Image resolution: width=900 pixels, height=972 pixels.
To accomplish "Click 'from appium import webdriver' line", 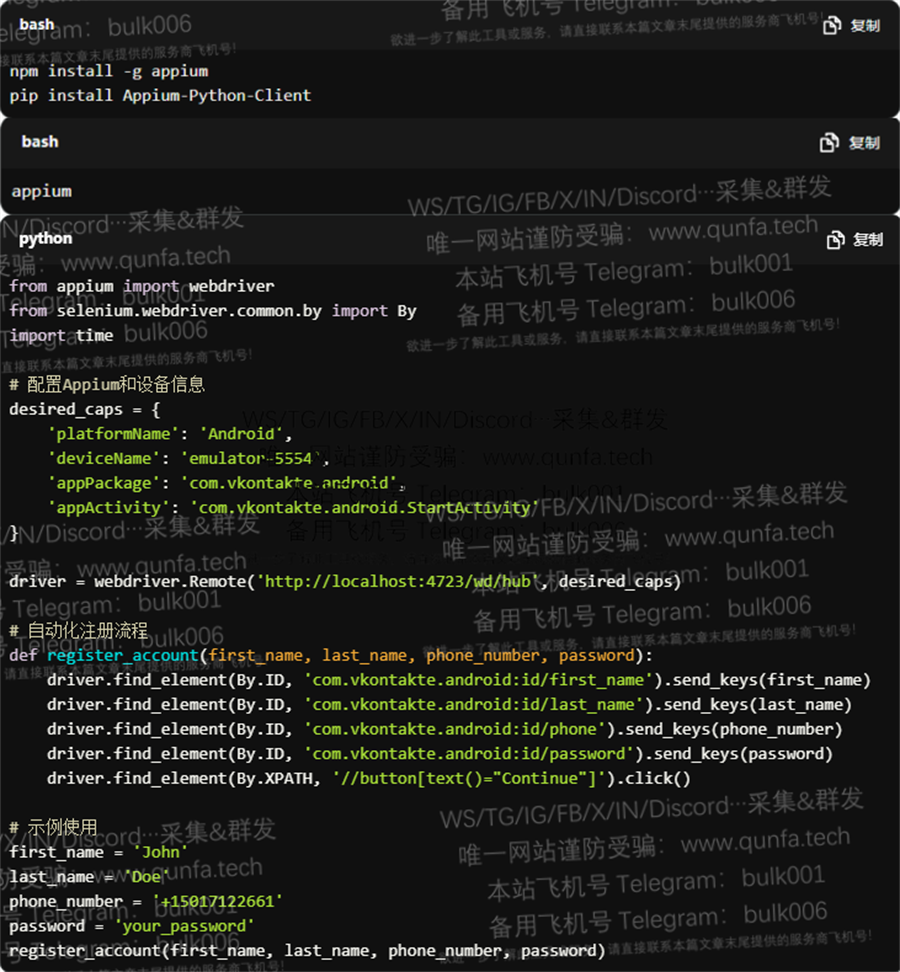I will tap(141, 286).
